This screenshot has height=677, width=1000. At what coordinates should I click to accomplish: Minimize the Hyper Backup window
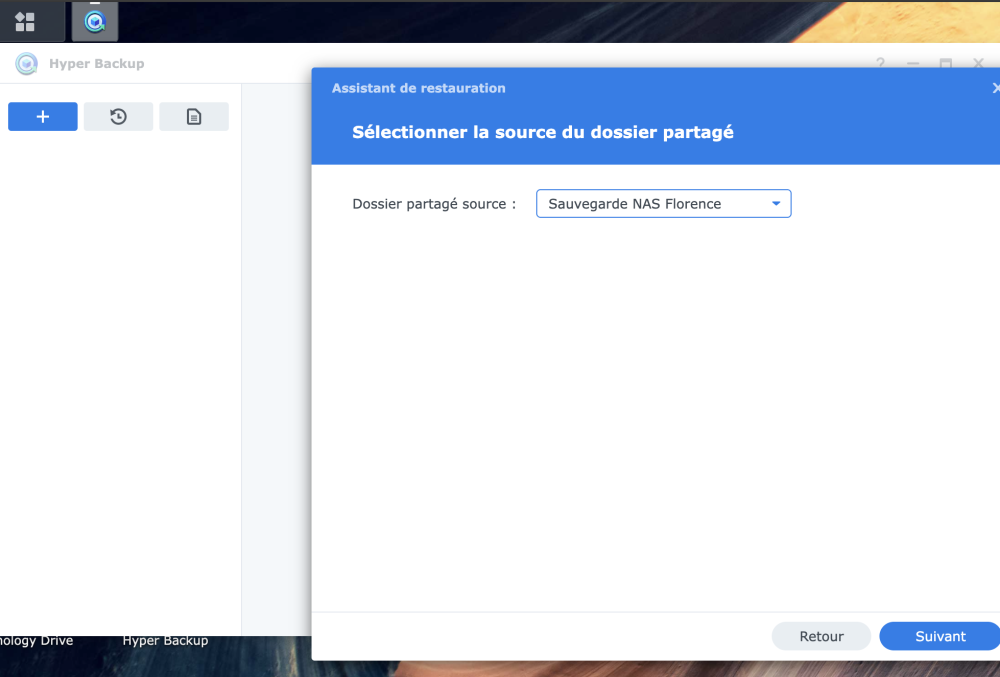click(x=913, y=63)
